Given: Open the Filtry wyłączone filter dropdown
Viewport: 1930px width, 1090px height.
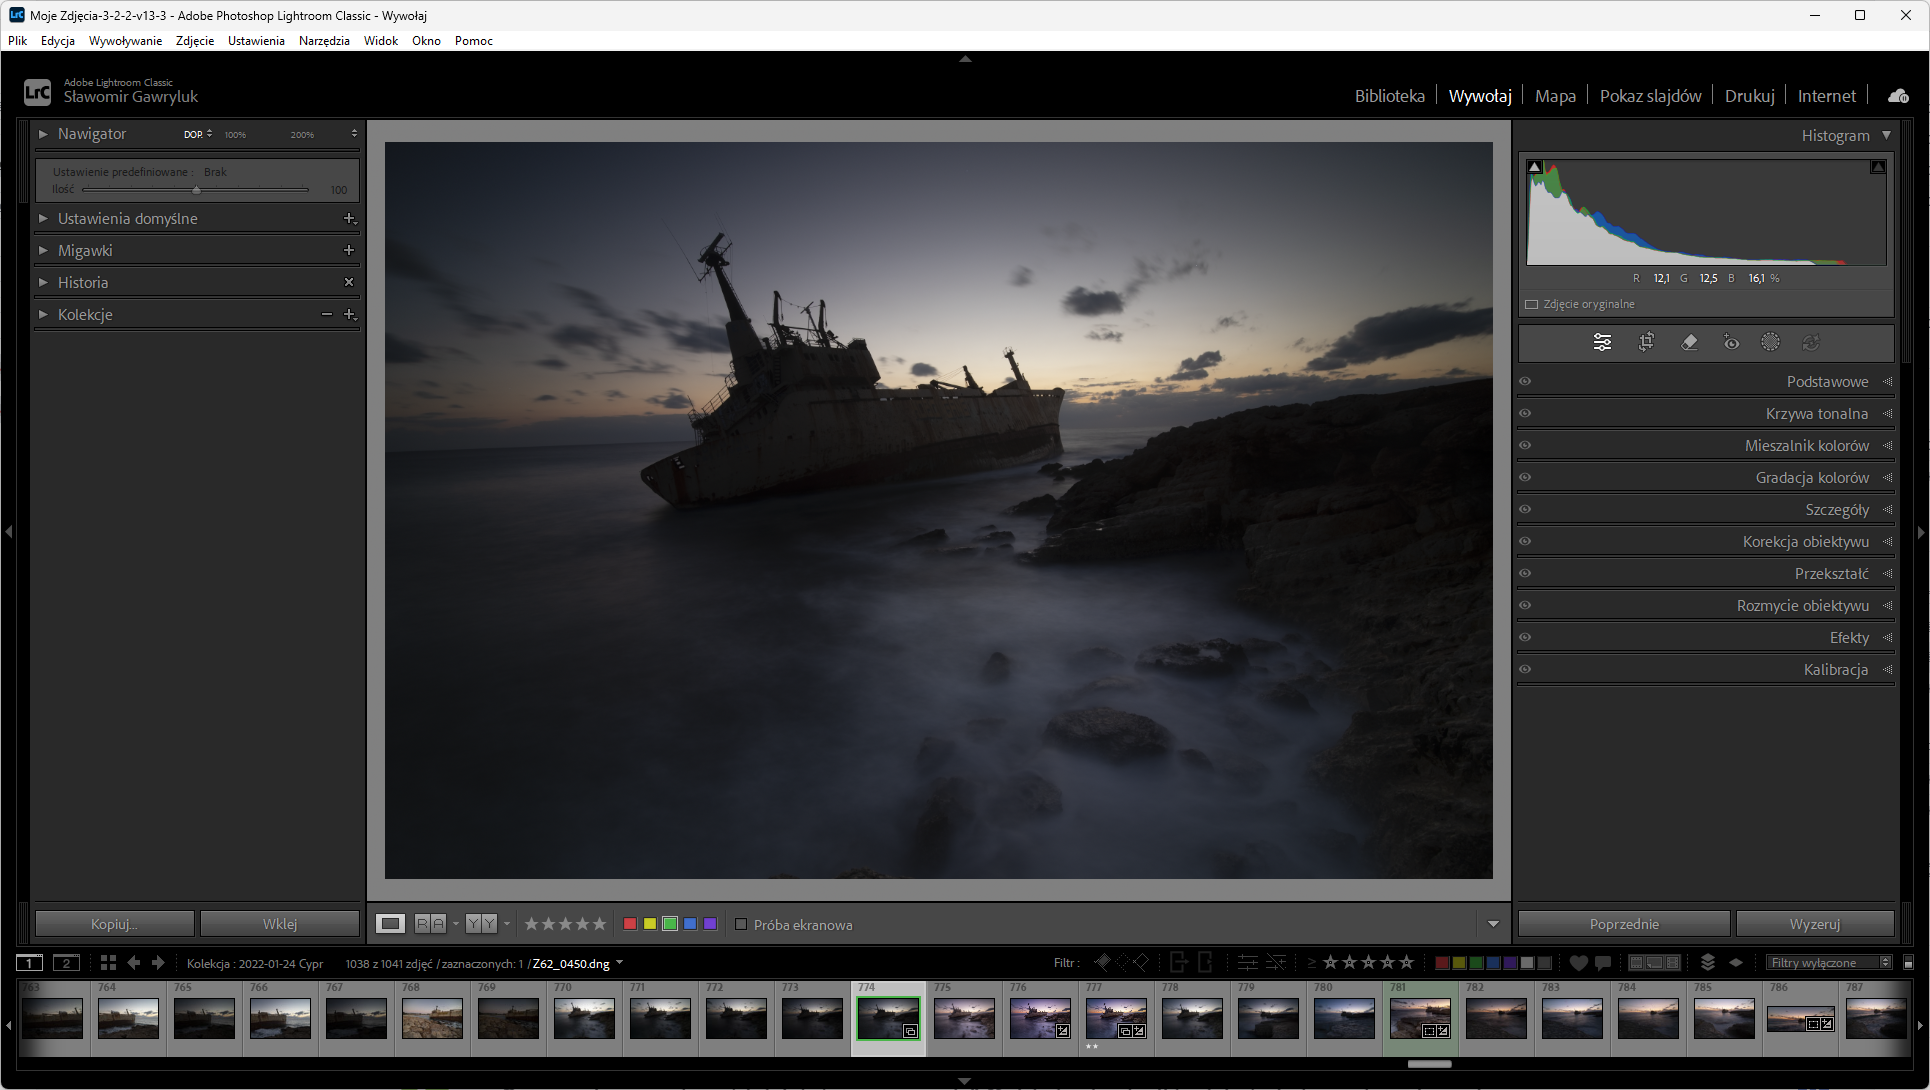Looking at the screenshot, I should pos(1828,963).
